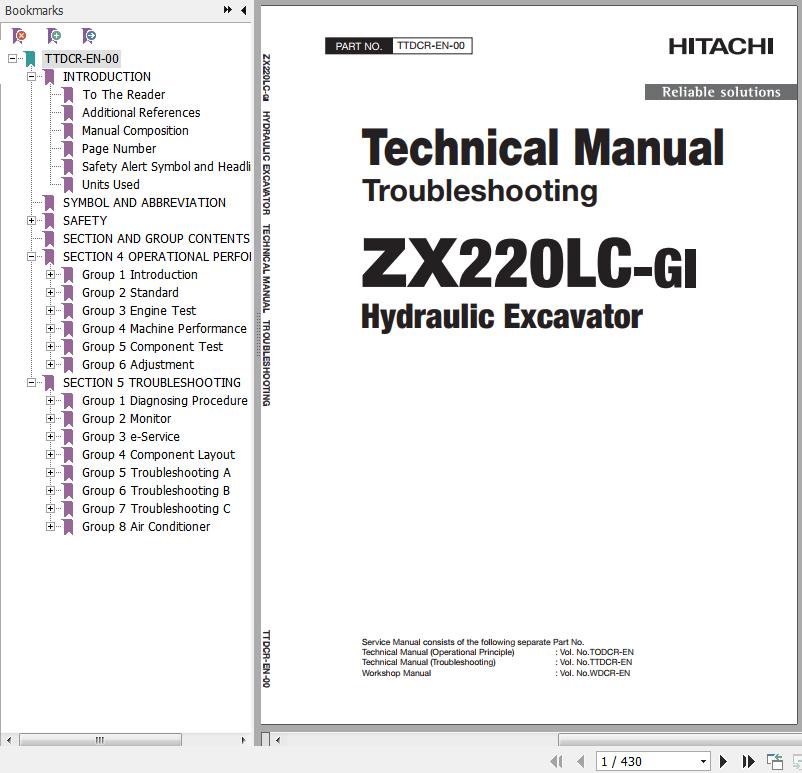The image size is (802, 773).
Task: Jump to the last page
Action: (x=747, y=761)
